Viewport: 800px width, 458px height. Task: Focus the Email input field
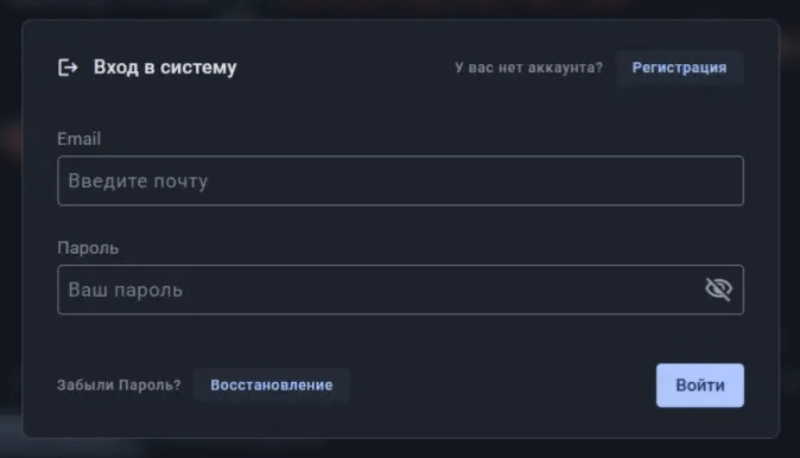(x=400, y=181)
